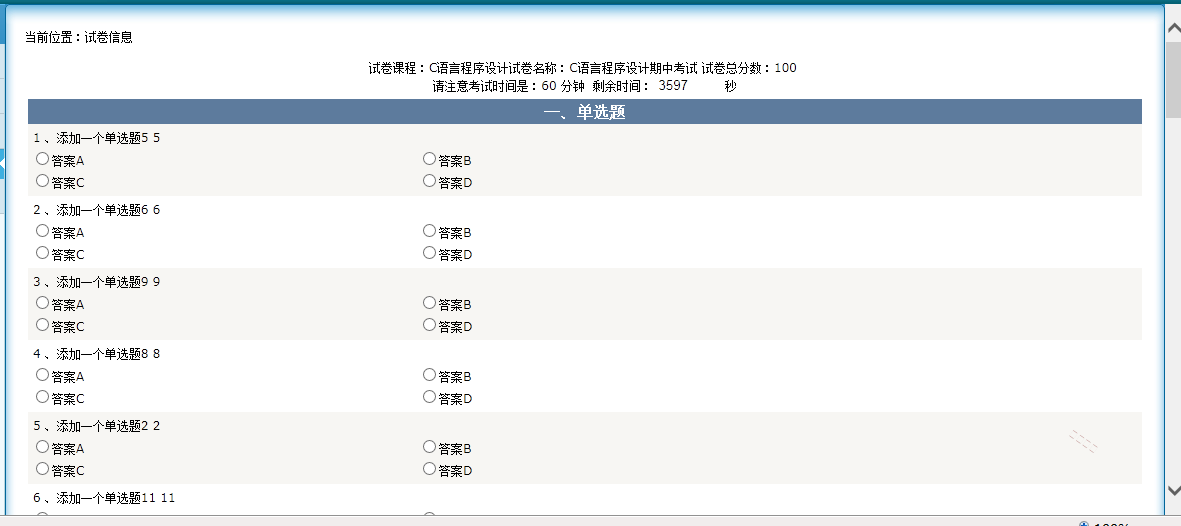This screenshot has width=1181, height=526.
Task: Choose 答案C for question 2
Action: [x=42, y=252]
